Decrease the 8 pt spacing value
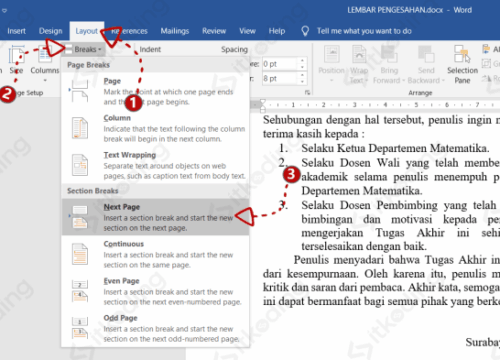Image resolution: width=500 pixels, height=360 pixels. point(302,82)
